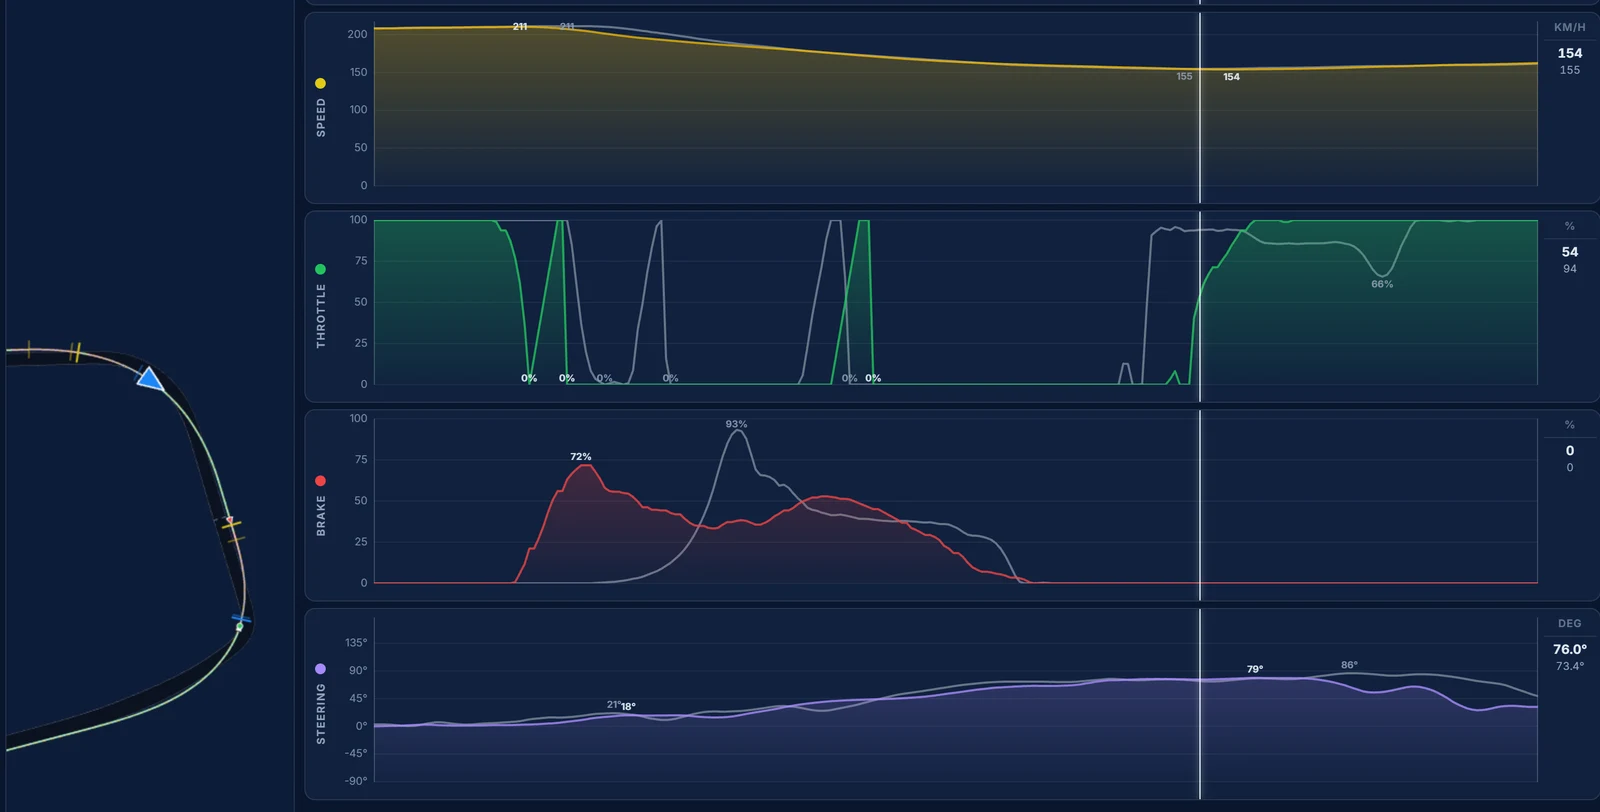Click the 93% reference brake peak label
Image resolution: width=1600 pixels, height=812 pixels.
click(x=737, y=424)
